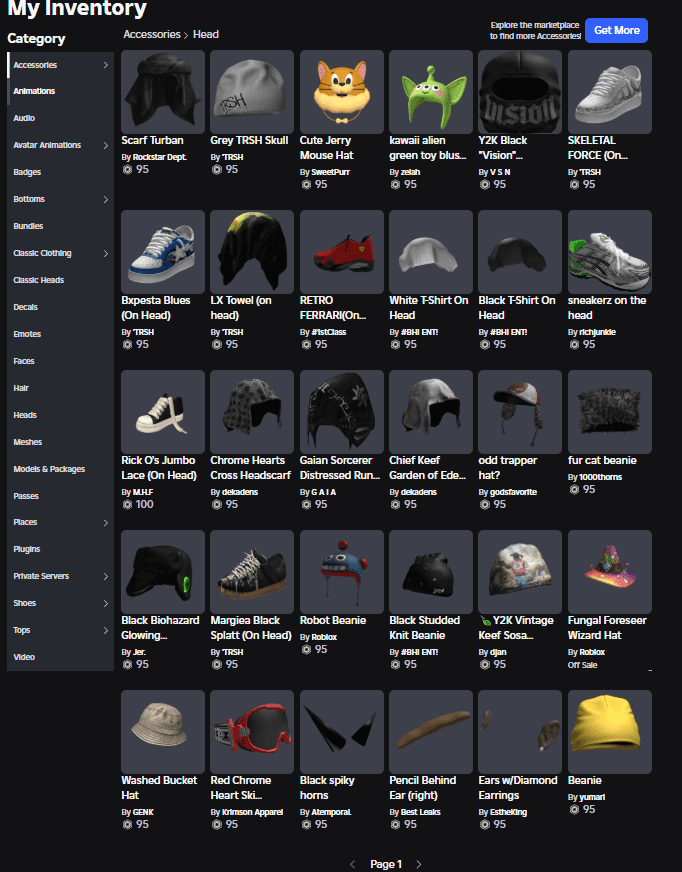Screen dimensions: 682x872
Task: Open the Emotes category
Action: [27, 334]
